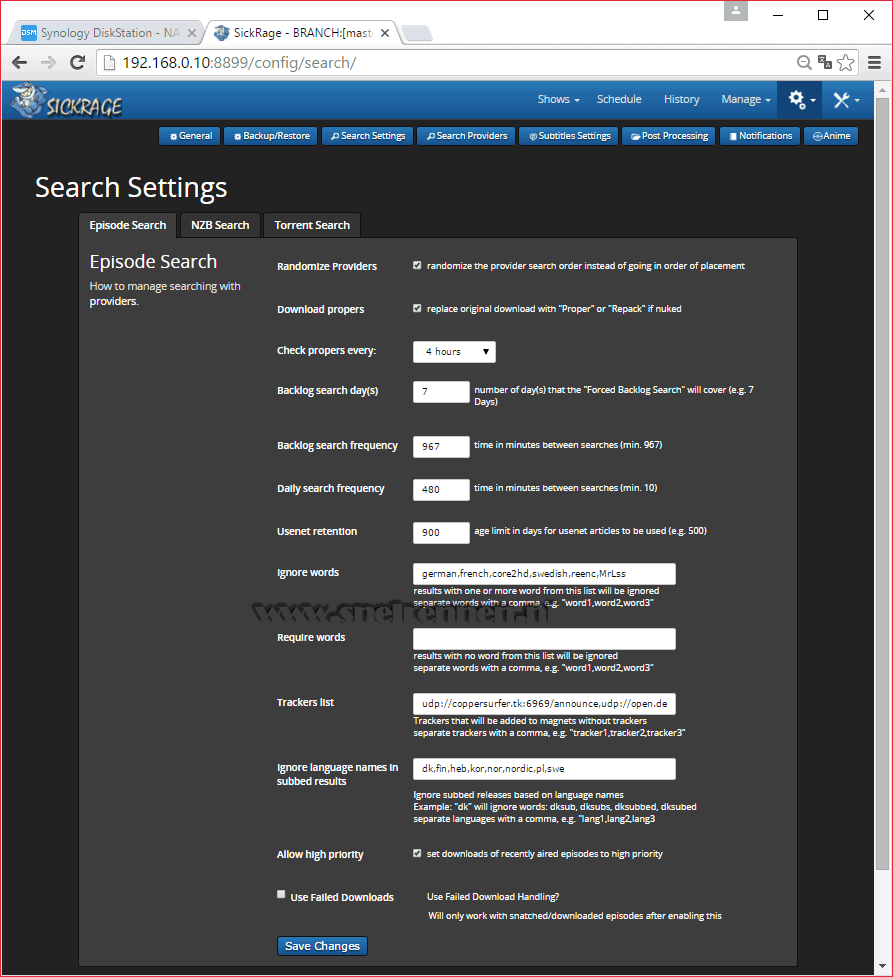Click the Daily search frequency field

[x=441, y=490]
